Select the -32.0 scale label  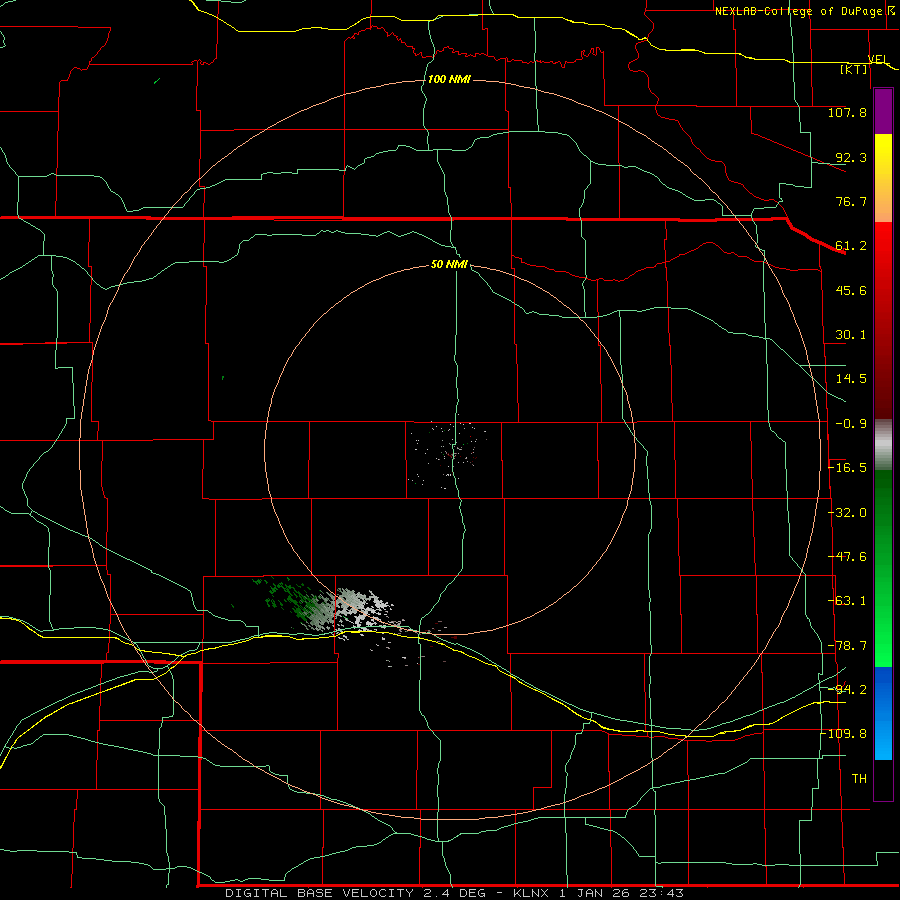847,513
